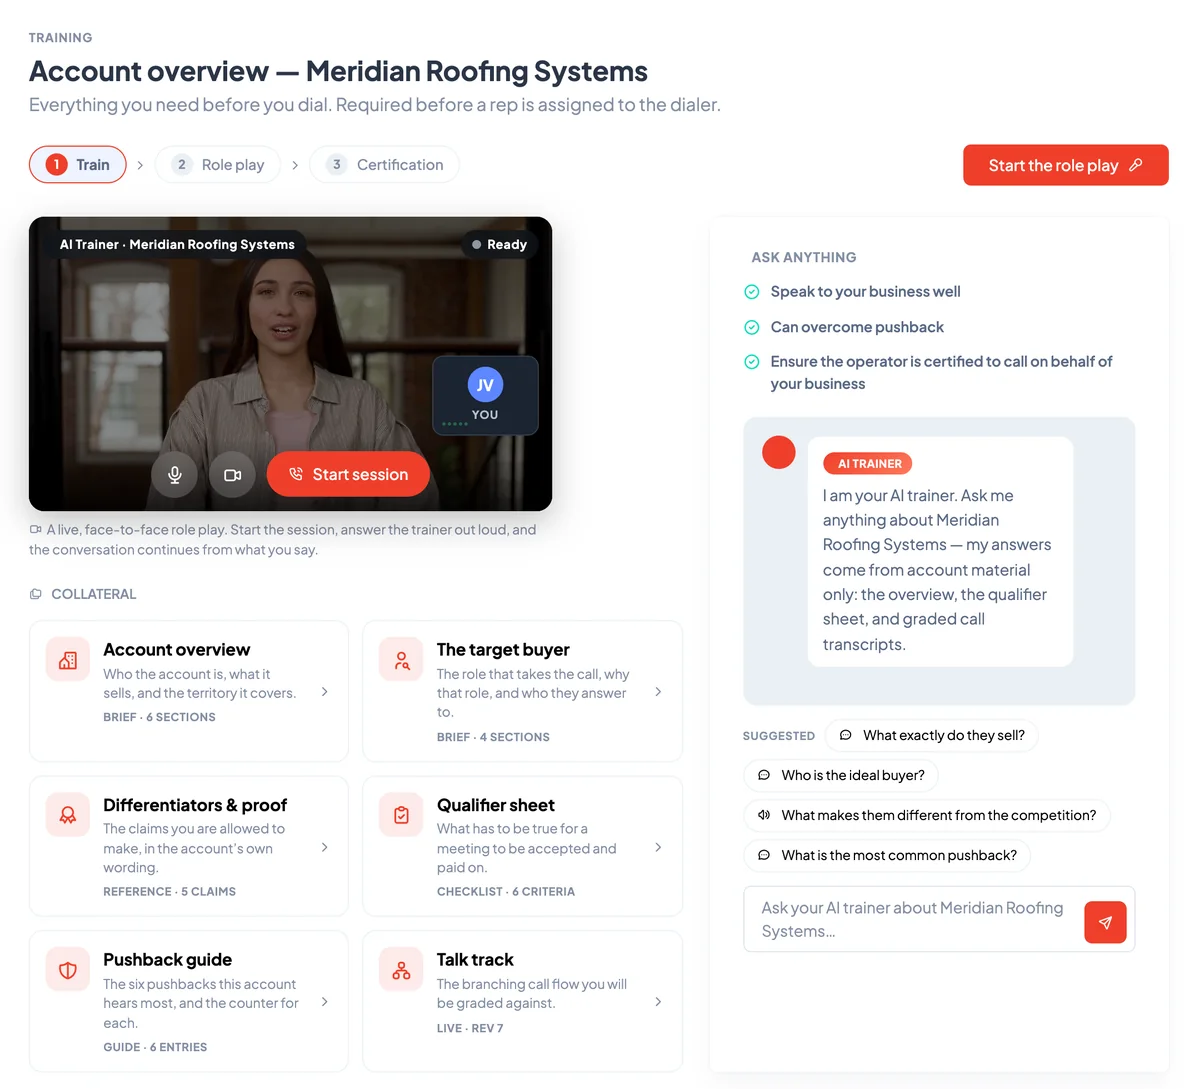1200x1089 pixels.
Task: Click checkmark beside Ensure the operator is certified
Action: click(752, 362)
